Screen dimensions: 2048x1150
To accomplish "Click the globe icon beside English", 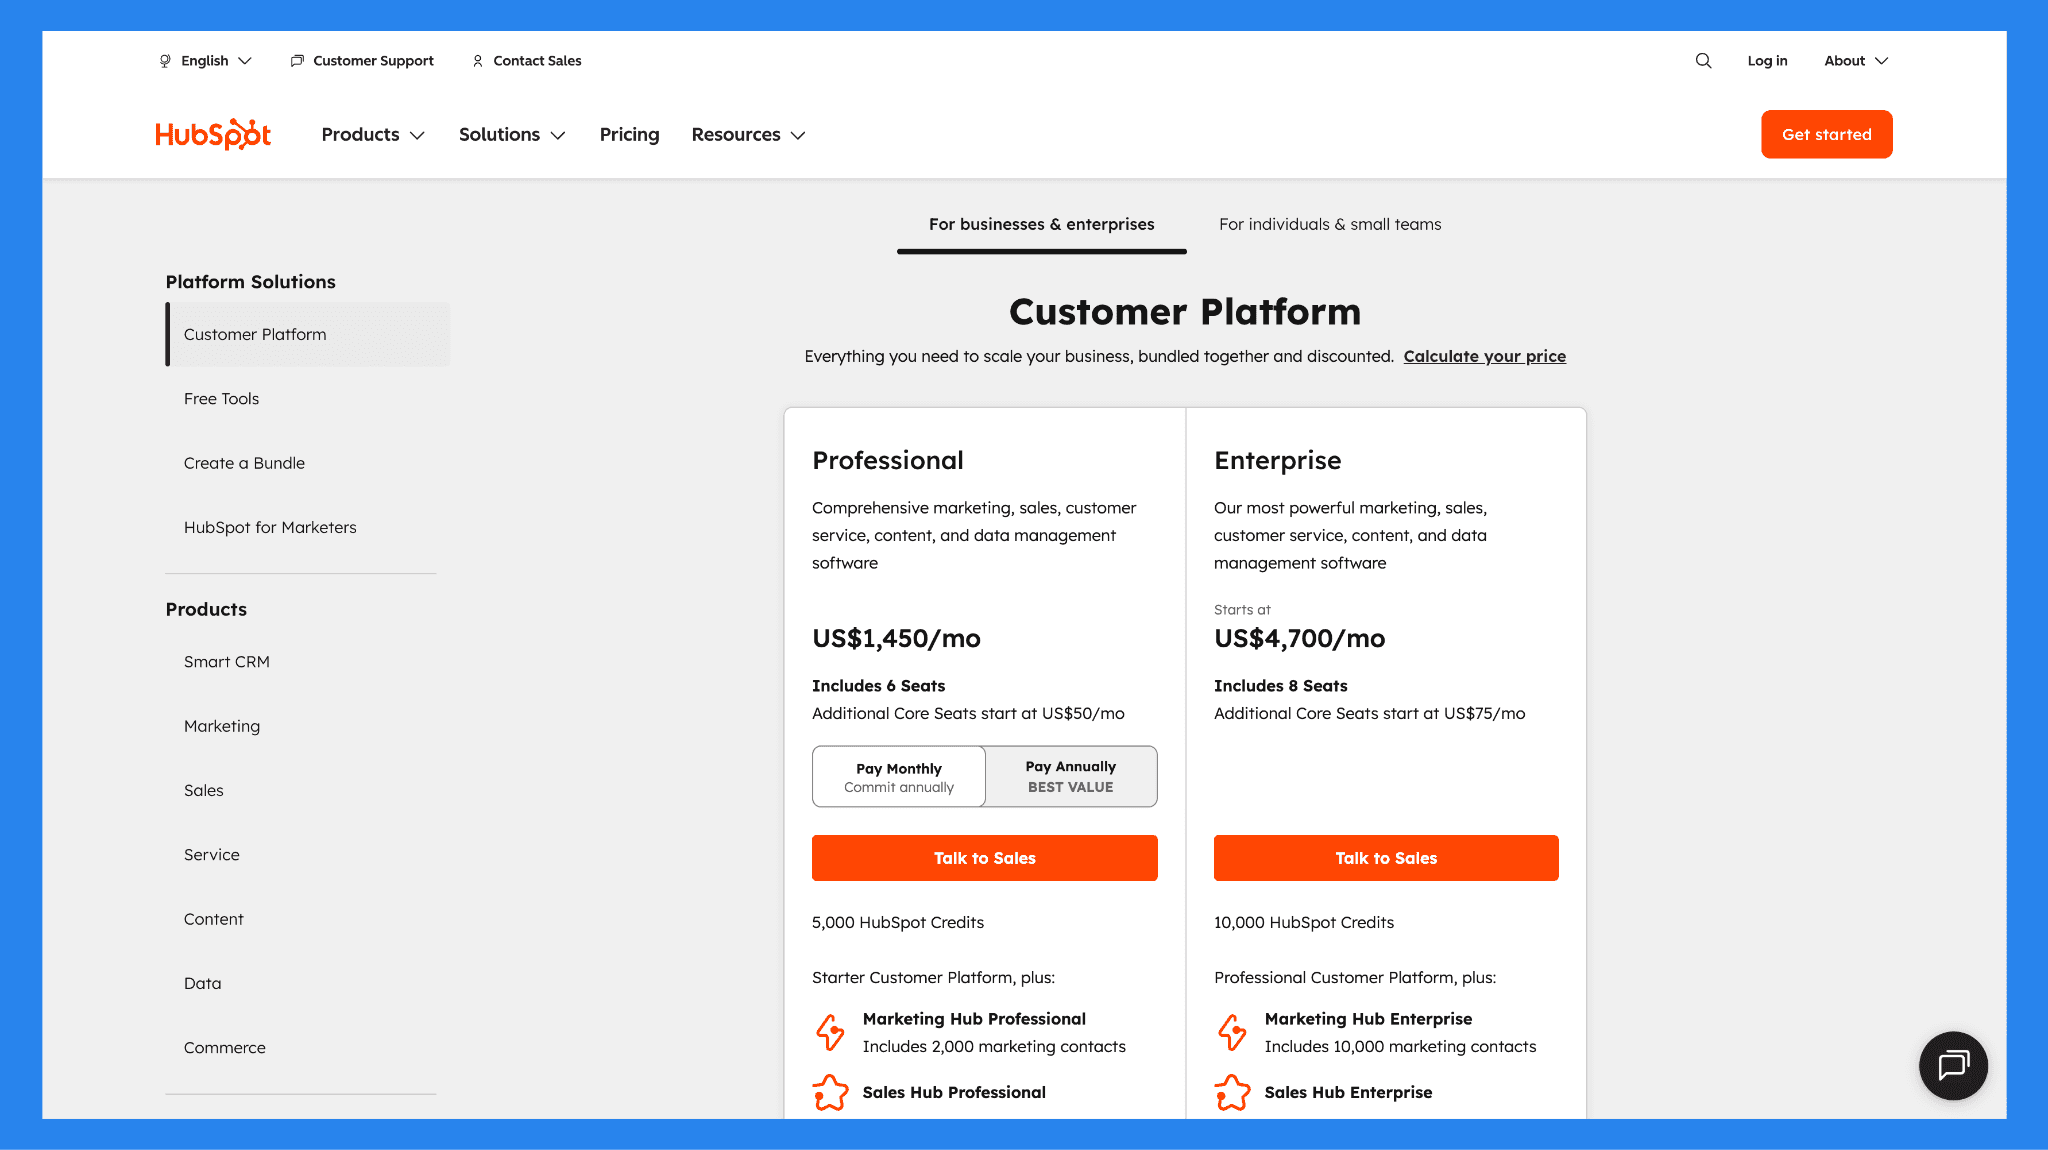I will (165, 61).
